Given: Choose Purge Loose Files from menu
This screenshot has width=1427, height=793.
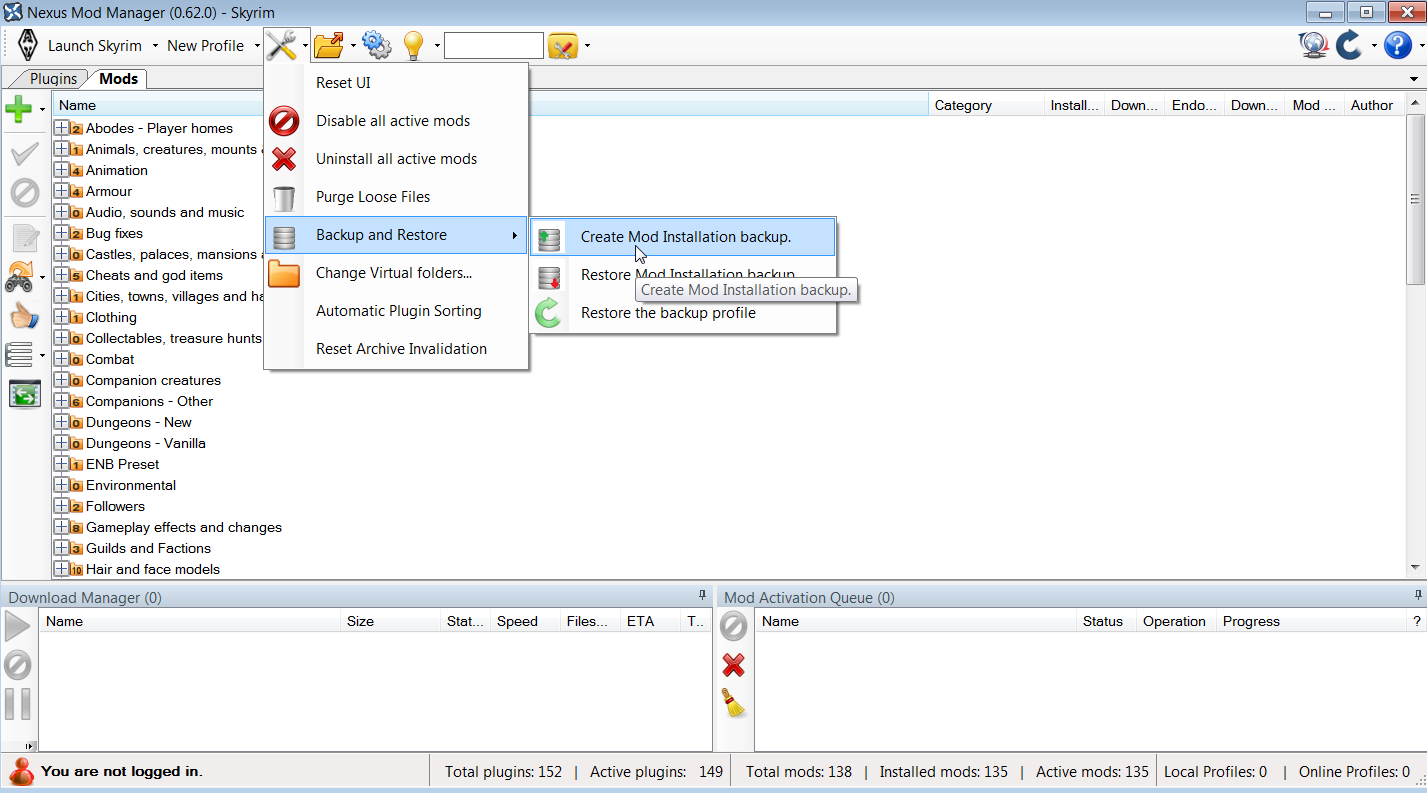Looking at the screenshot, I should [372, 197].
